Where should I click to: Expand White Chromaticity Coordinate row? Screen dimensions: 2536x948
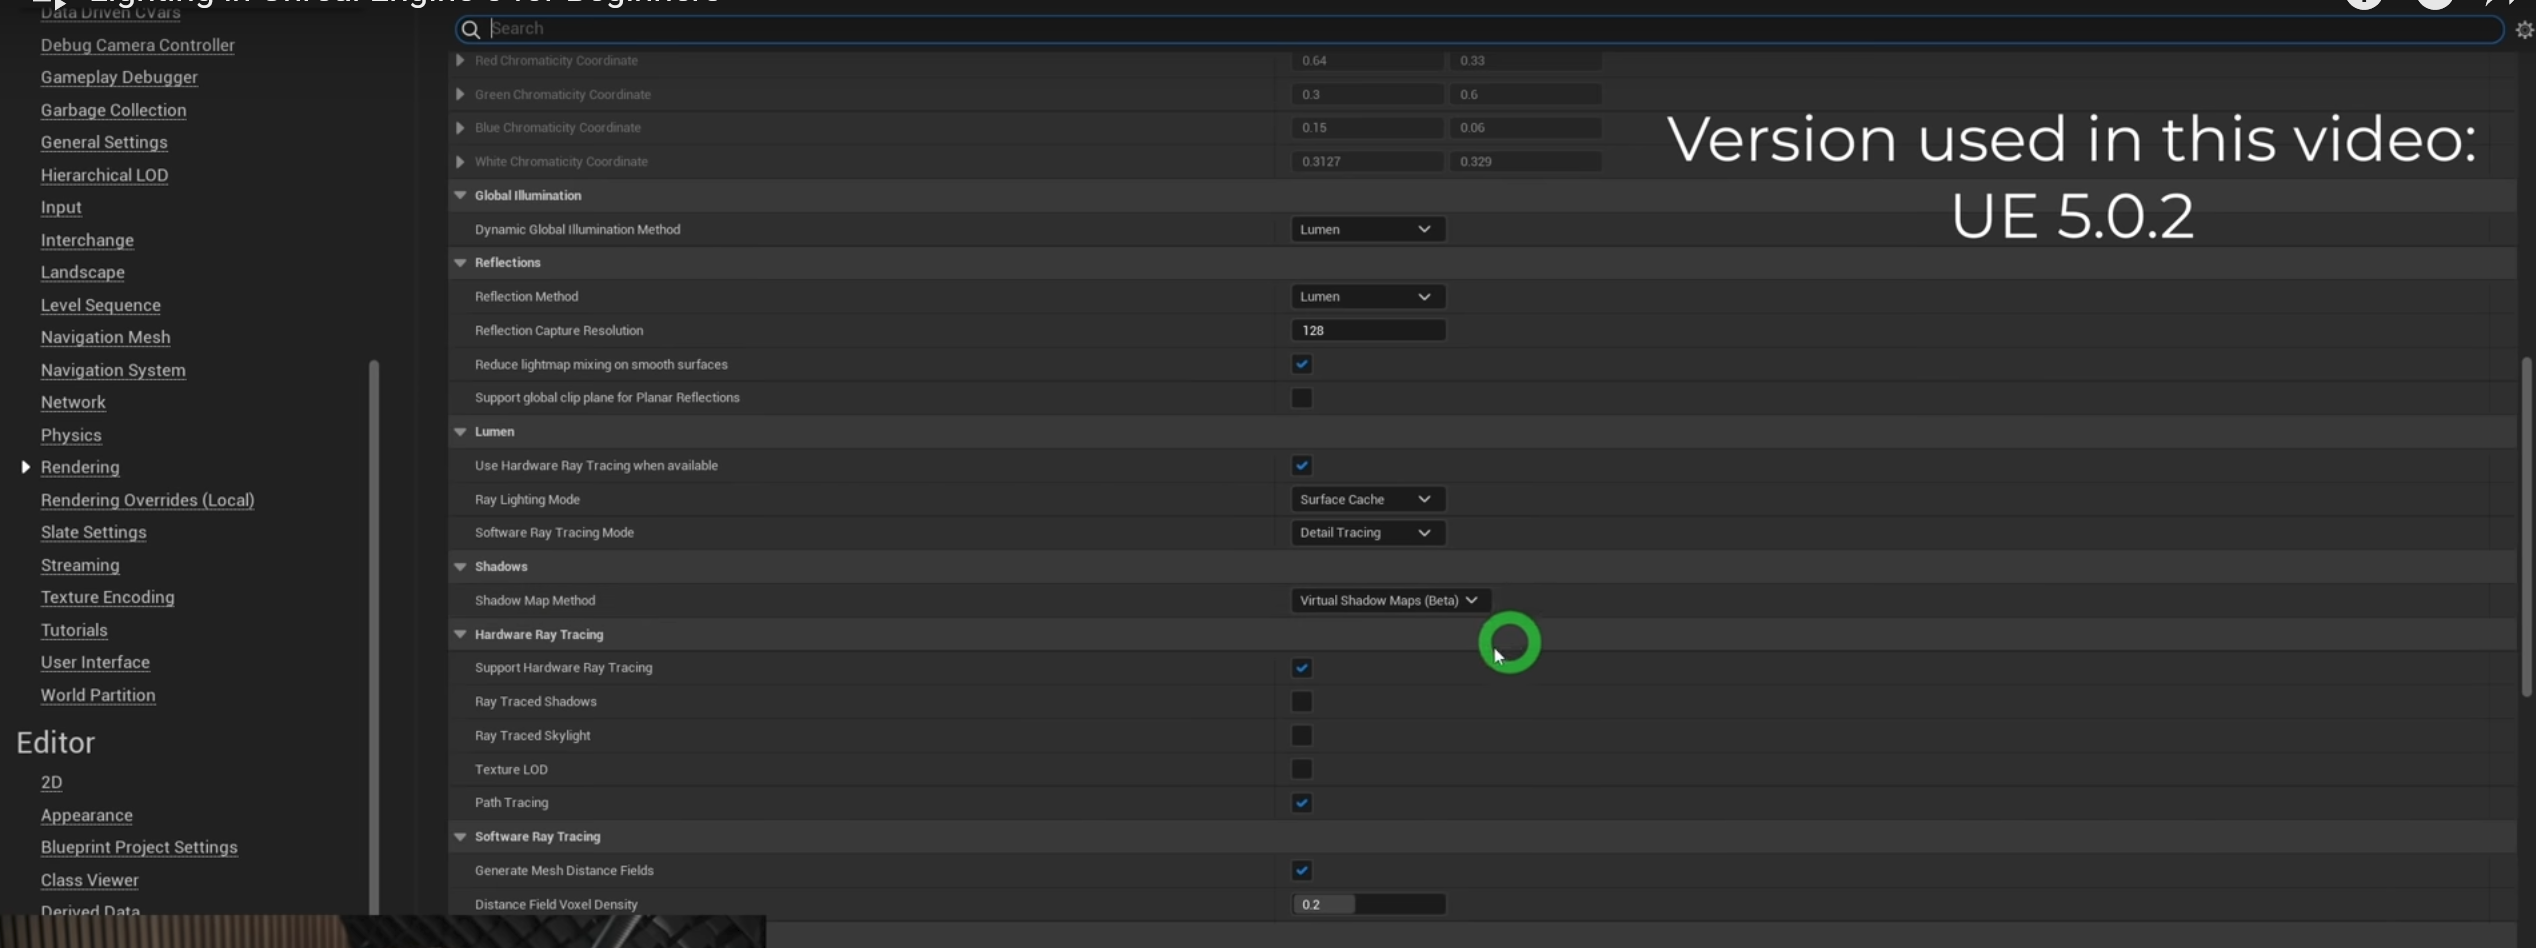click(x=460, y=161)
